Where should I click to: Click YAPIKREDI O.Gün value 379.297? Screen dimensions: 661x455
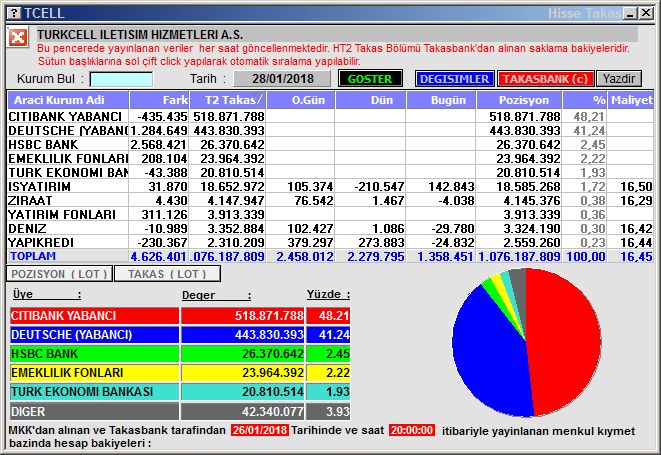tap(310, 242)
